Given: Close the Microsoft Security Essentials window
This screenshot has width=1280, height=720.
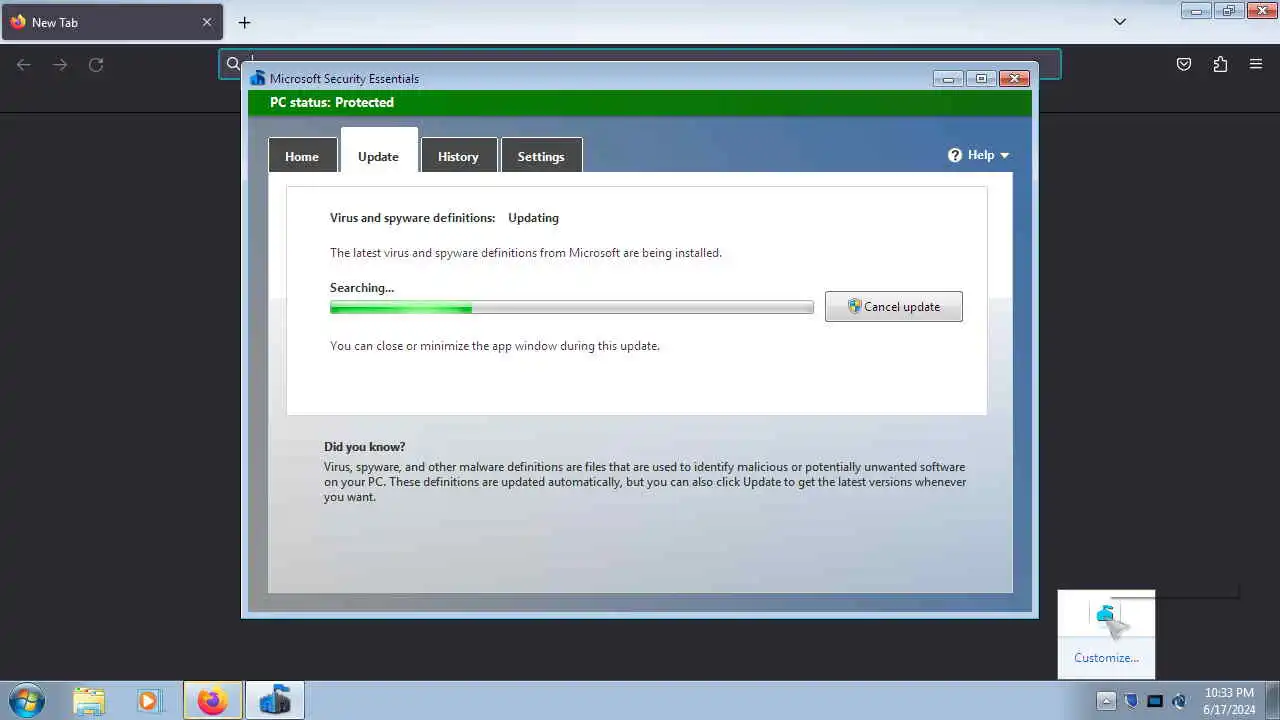Looking at the screenshot, I should 1014,79.
